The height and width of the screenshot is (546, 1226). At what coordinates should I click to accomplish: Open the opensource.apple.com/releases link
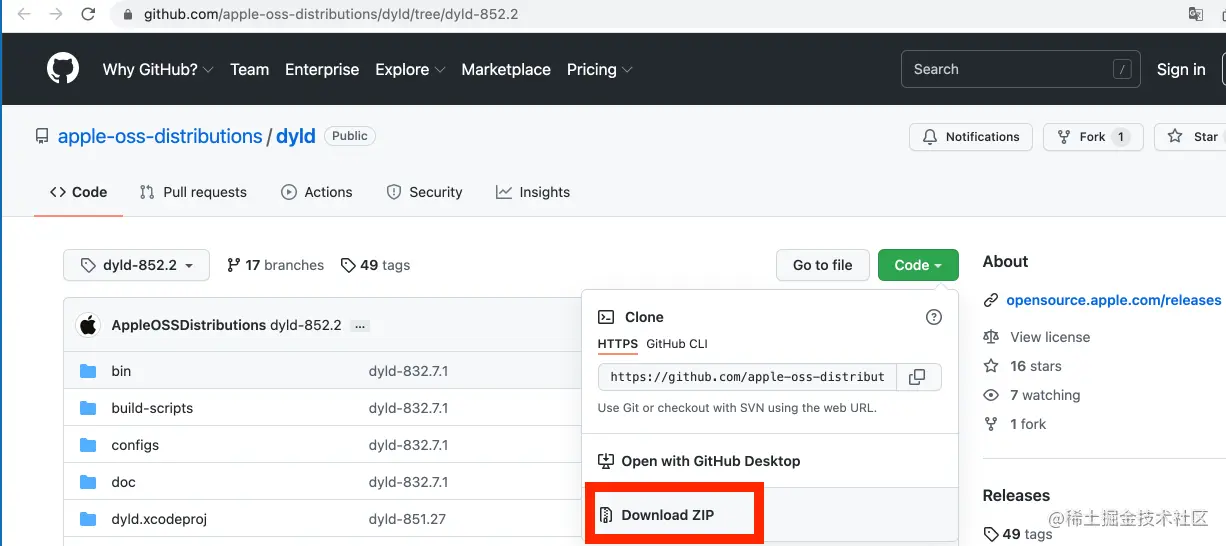point(1114,300)
